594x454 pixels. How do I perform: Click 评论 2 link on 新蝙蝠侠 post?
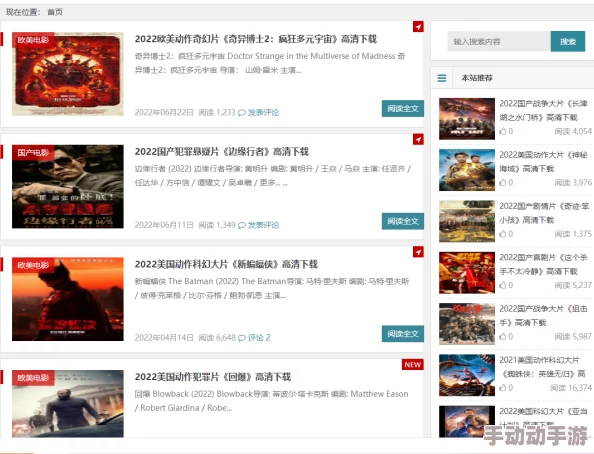tap(259, 338)
